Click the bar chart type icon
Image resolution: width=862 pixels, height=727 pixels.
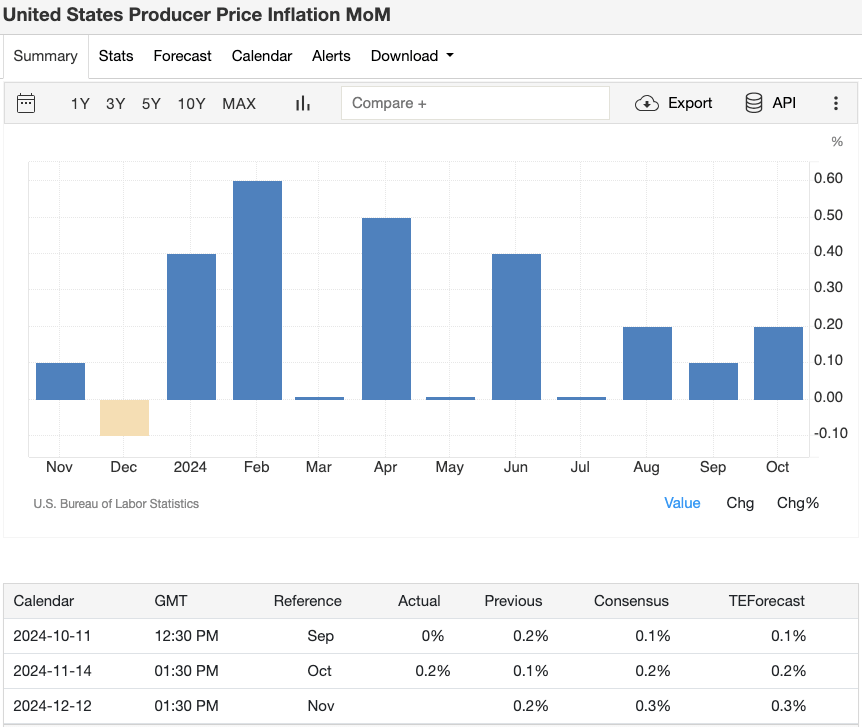tap(302, 103)
